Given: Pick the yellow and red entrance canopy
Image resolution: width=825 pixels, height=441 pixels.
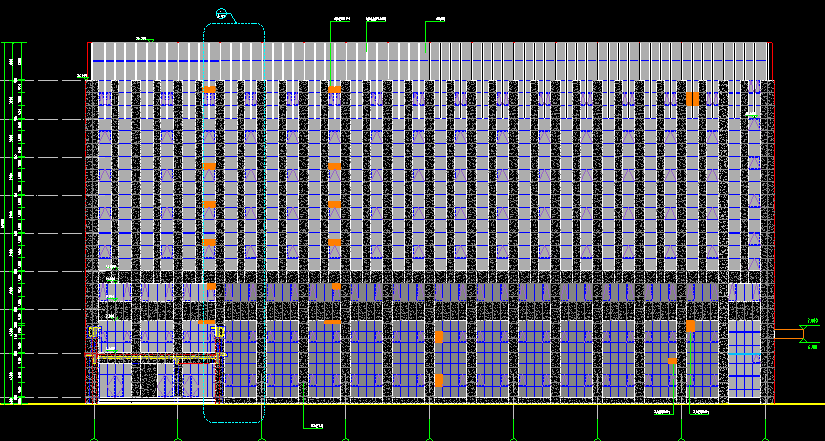Looking at the screenshot, I should click(156, 358).
